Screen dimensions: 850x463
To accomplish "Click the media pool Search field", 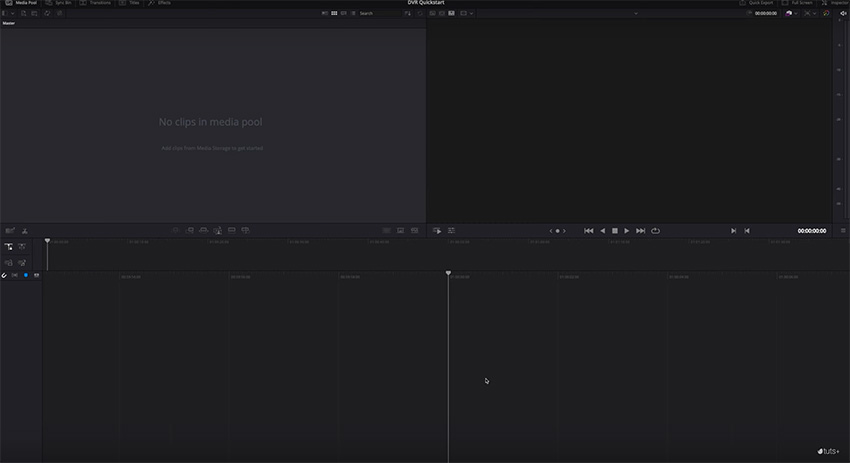I will point(379,13).
